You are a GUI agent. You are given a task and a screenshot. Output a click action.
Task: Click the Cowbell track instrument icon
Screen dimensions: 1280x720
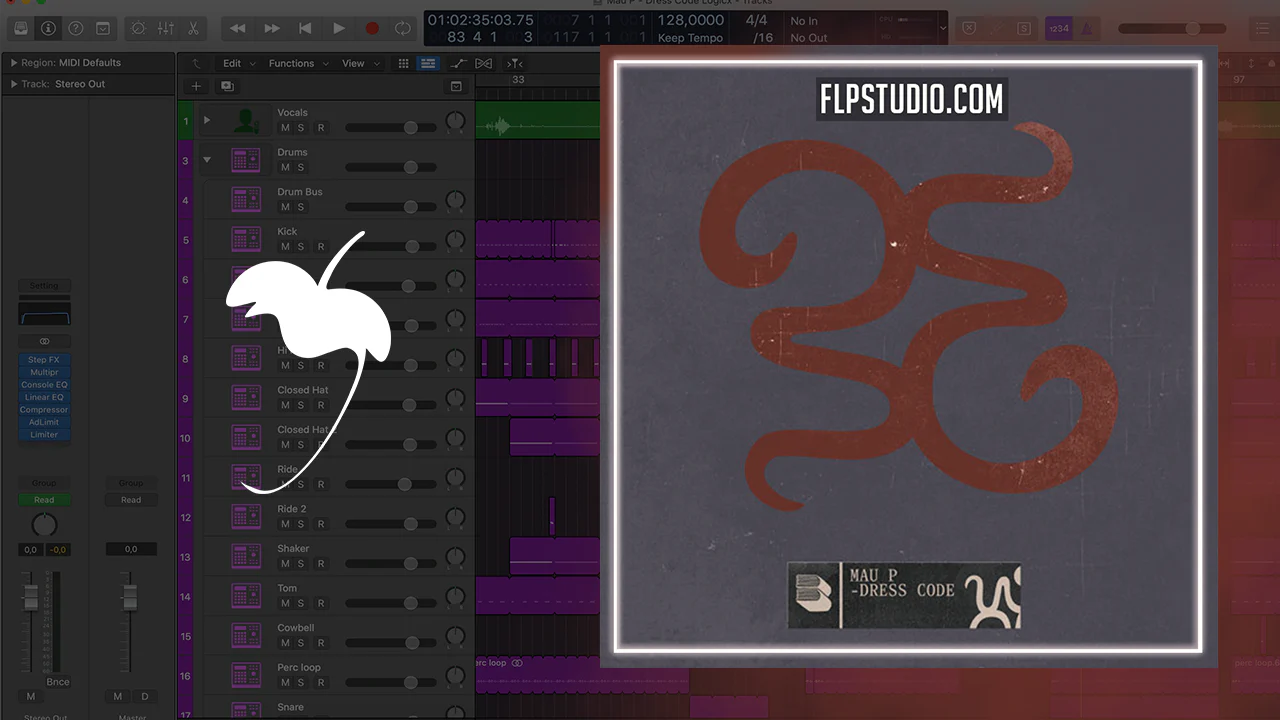(246, 635)
